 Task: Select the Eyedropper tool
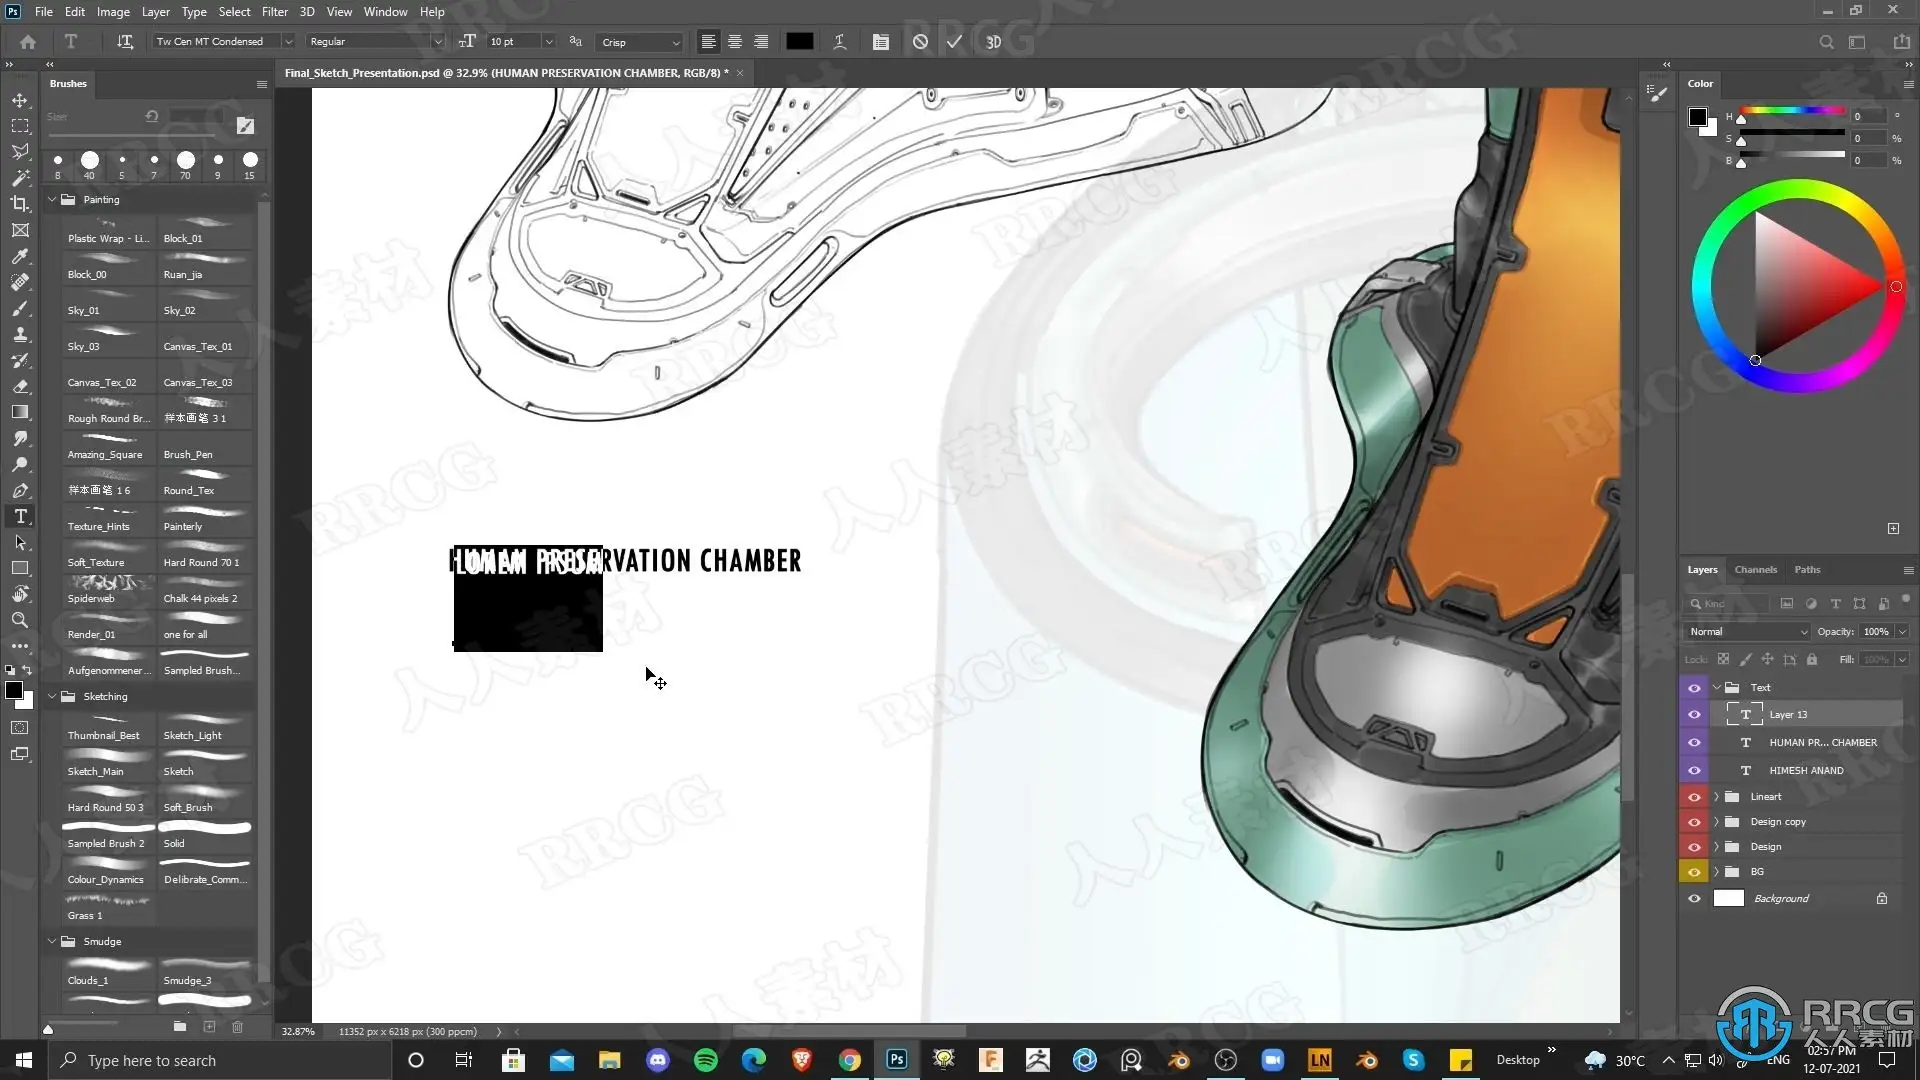point(20,256)
